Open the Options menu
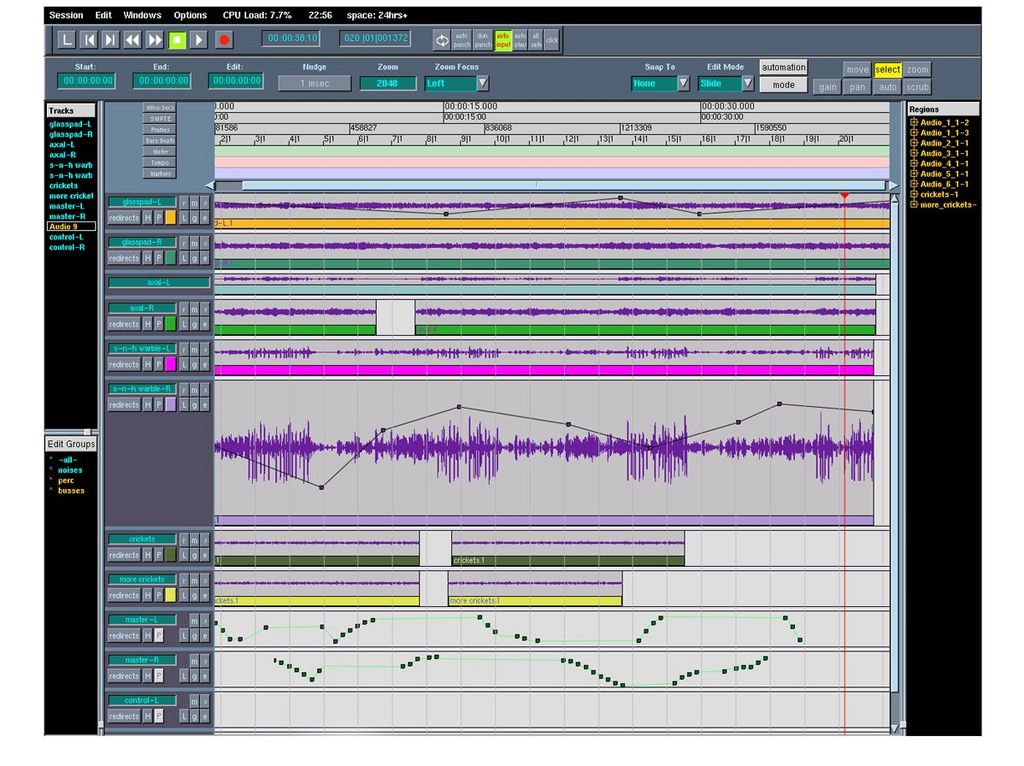 (x=190, y=15)
